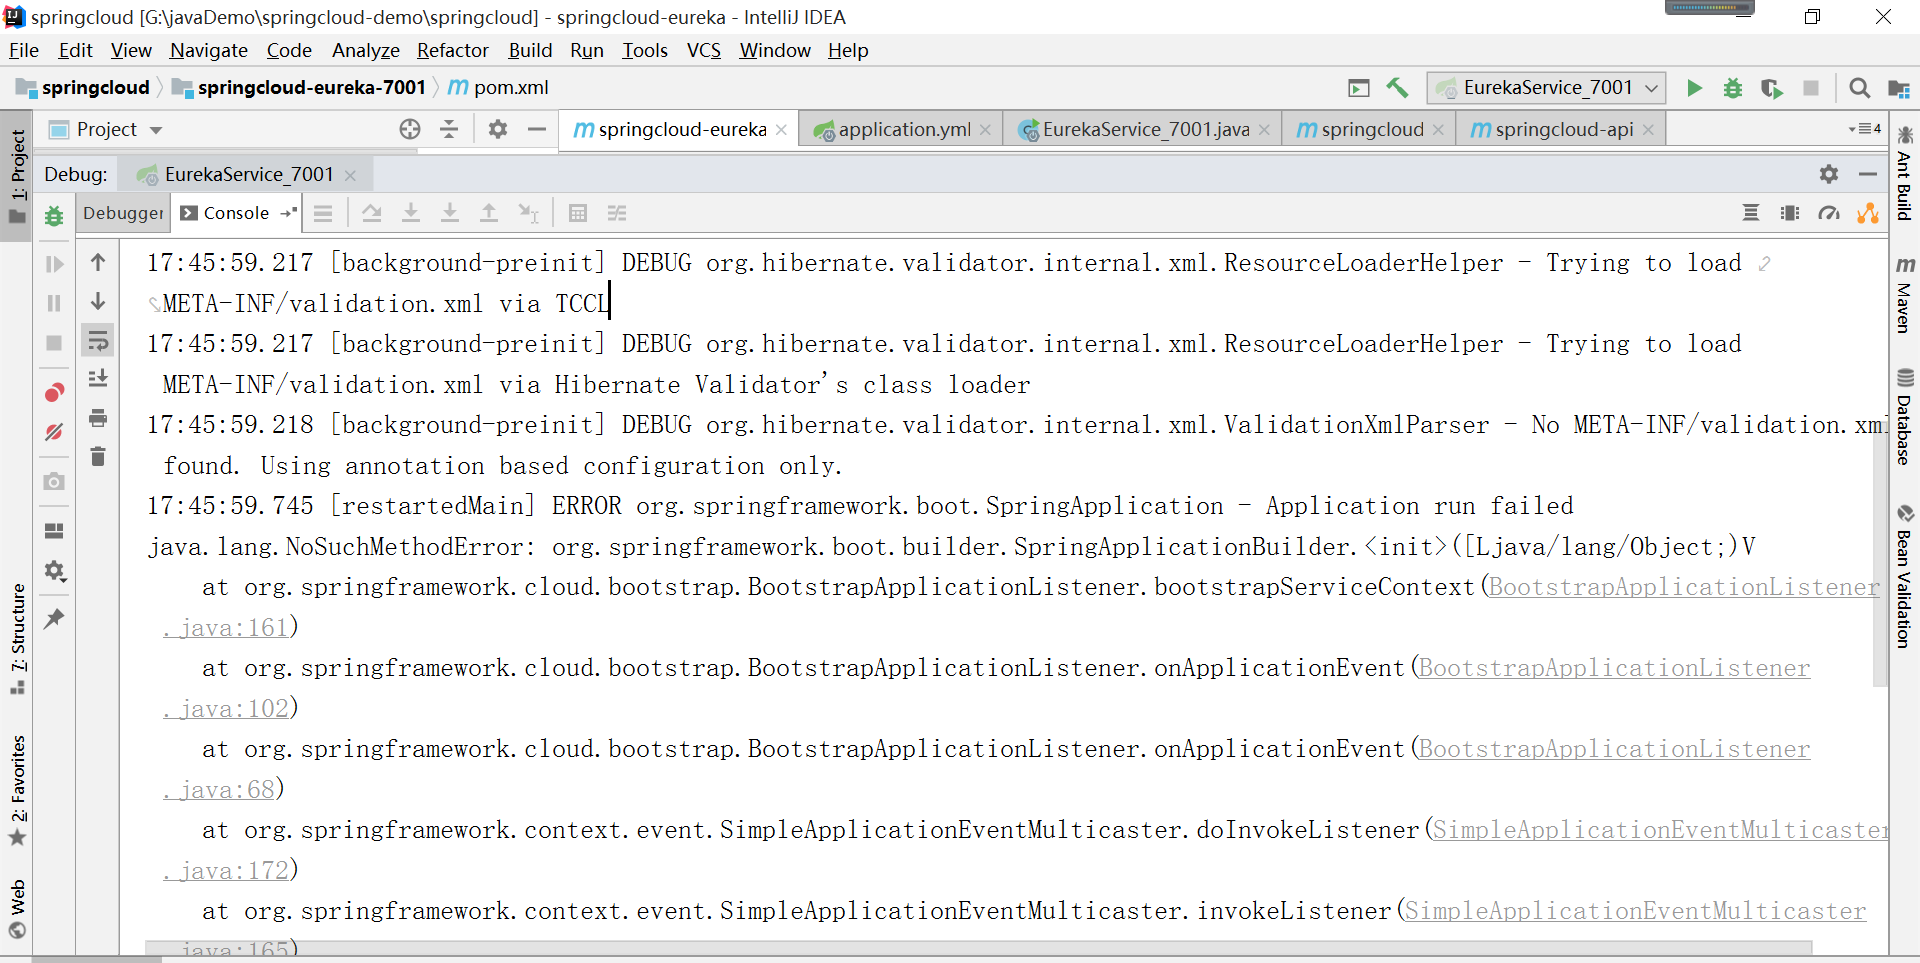Open the Refactor menu
This screenshot has width=1920, height=963.
coord(452,50)
